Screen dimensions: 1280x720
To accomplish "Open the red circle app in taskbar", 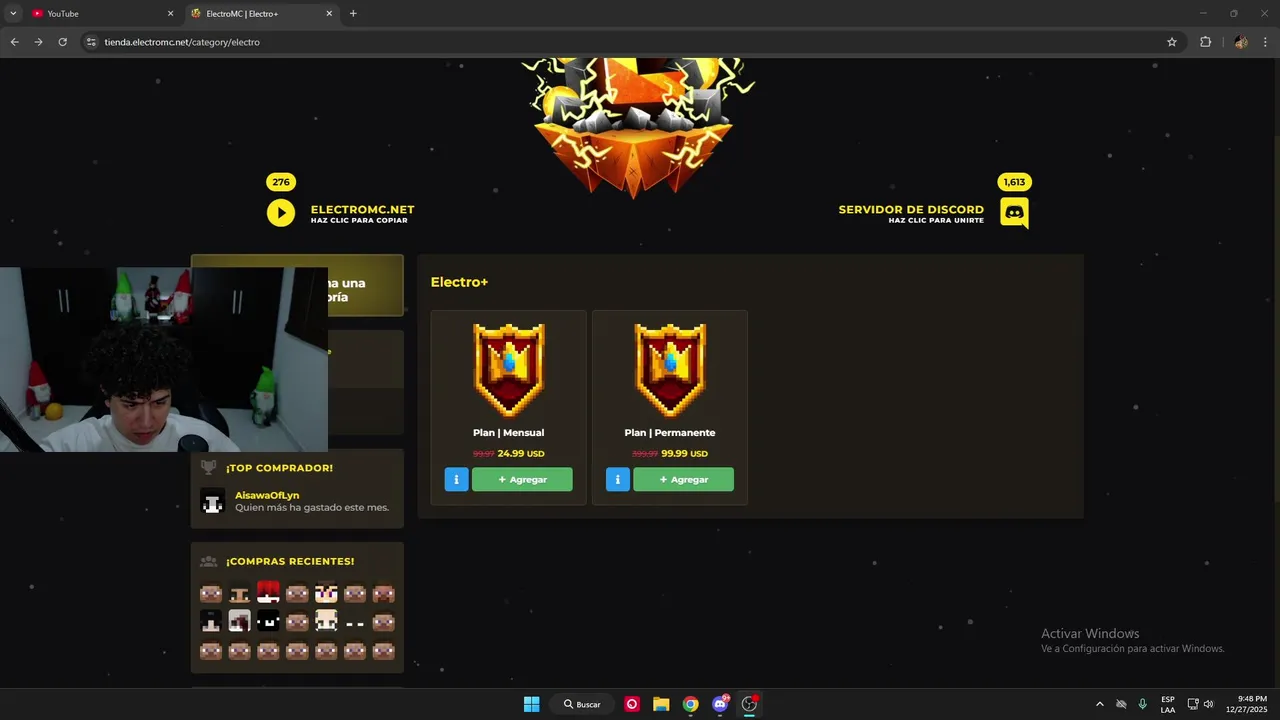I will (632, 704).
